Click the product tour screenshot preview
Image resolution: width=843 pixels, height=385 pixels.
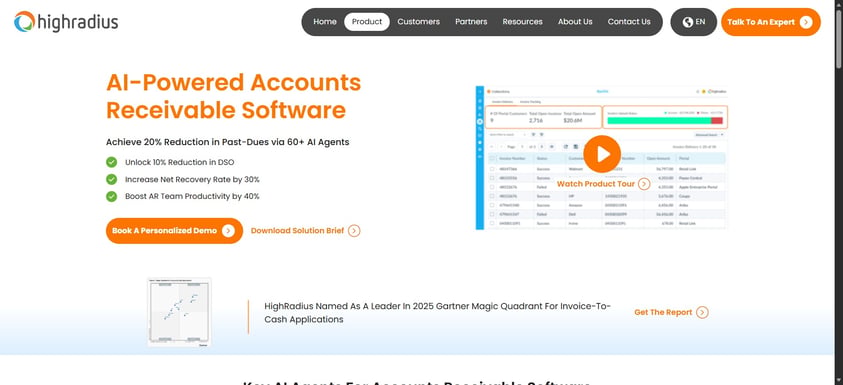(602, 158)
